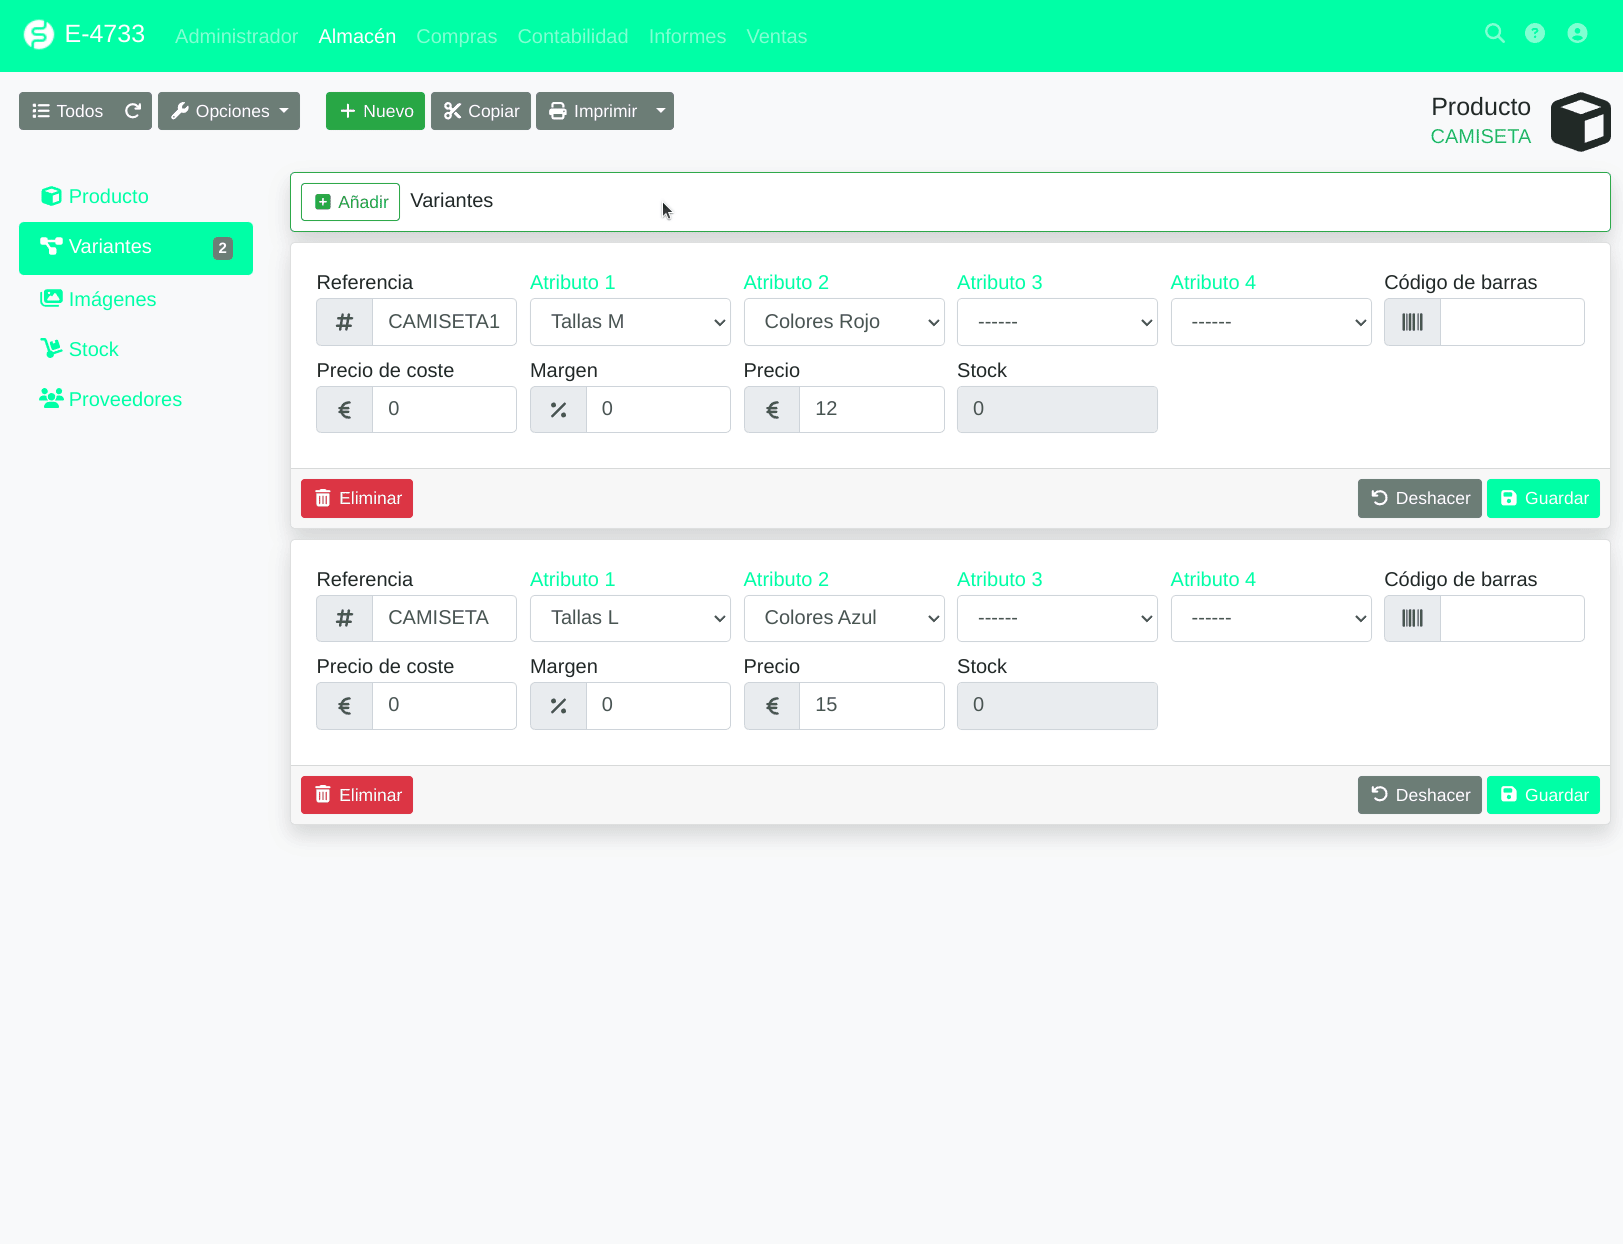Create a new product with Nuevo

click(x=375, y=111)
